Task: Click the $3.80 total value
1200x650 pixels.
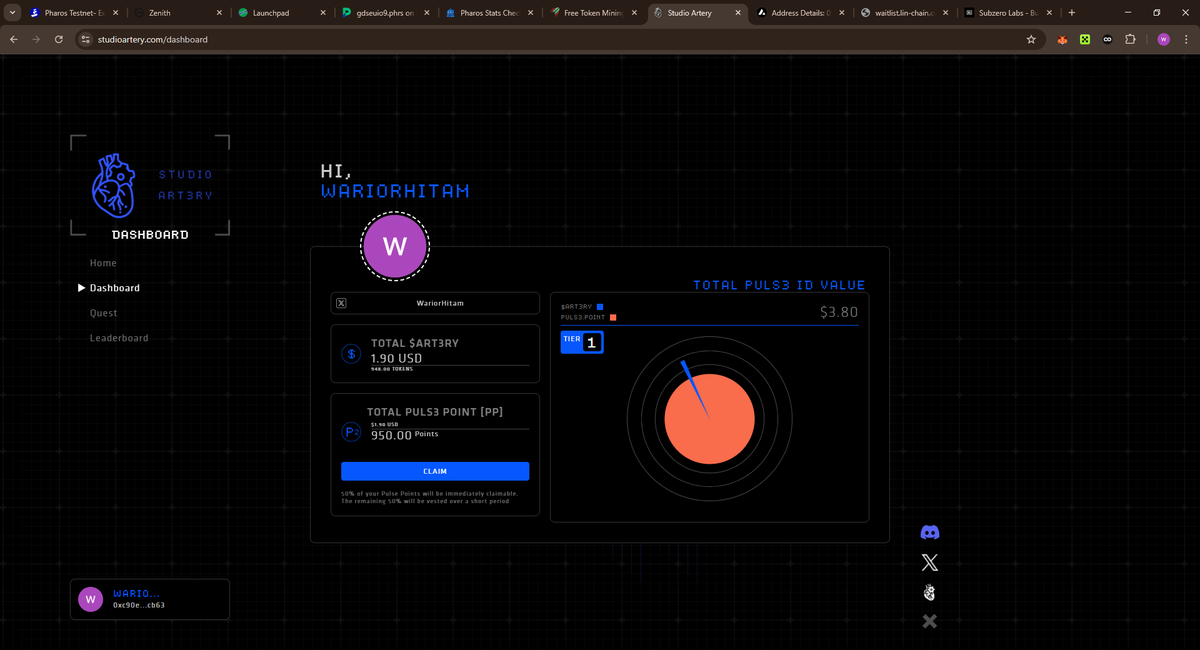Action: coord(838,312)
